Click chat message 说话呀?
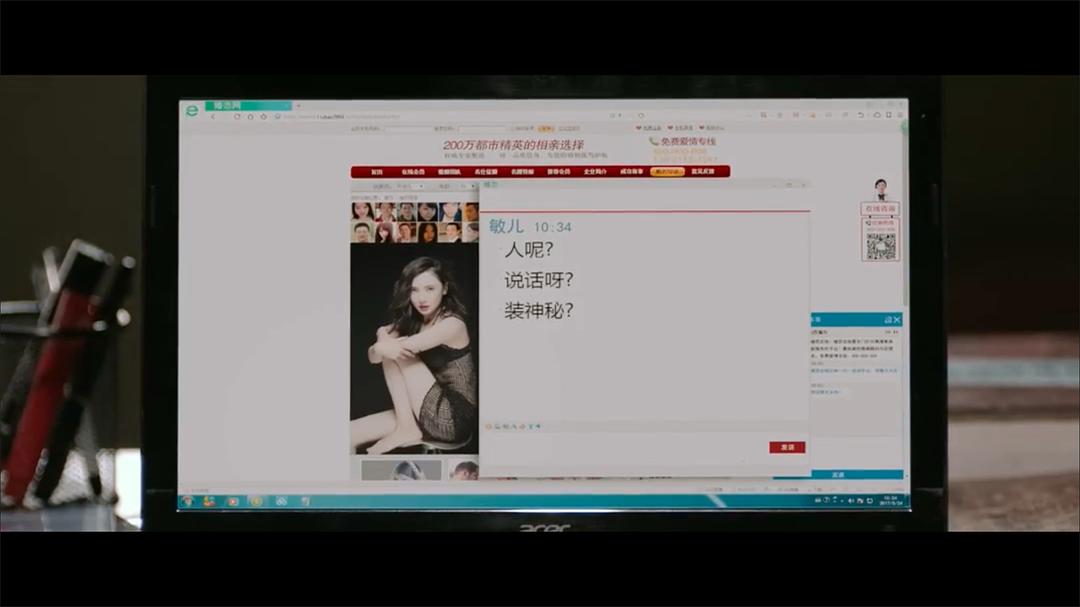Screen dimensions: 1080x607 (x=538, y=280)
